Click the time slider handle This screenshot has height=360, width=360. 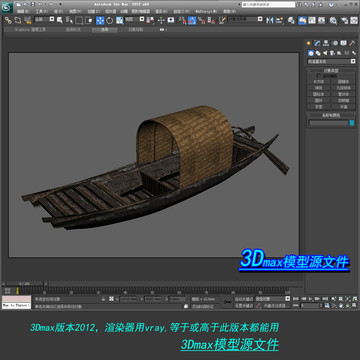click(25, 283)
